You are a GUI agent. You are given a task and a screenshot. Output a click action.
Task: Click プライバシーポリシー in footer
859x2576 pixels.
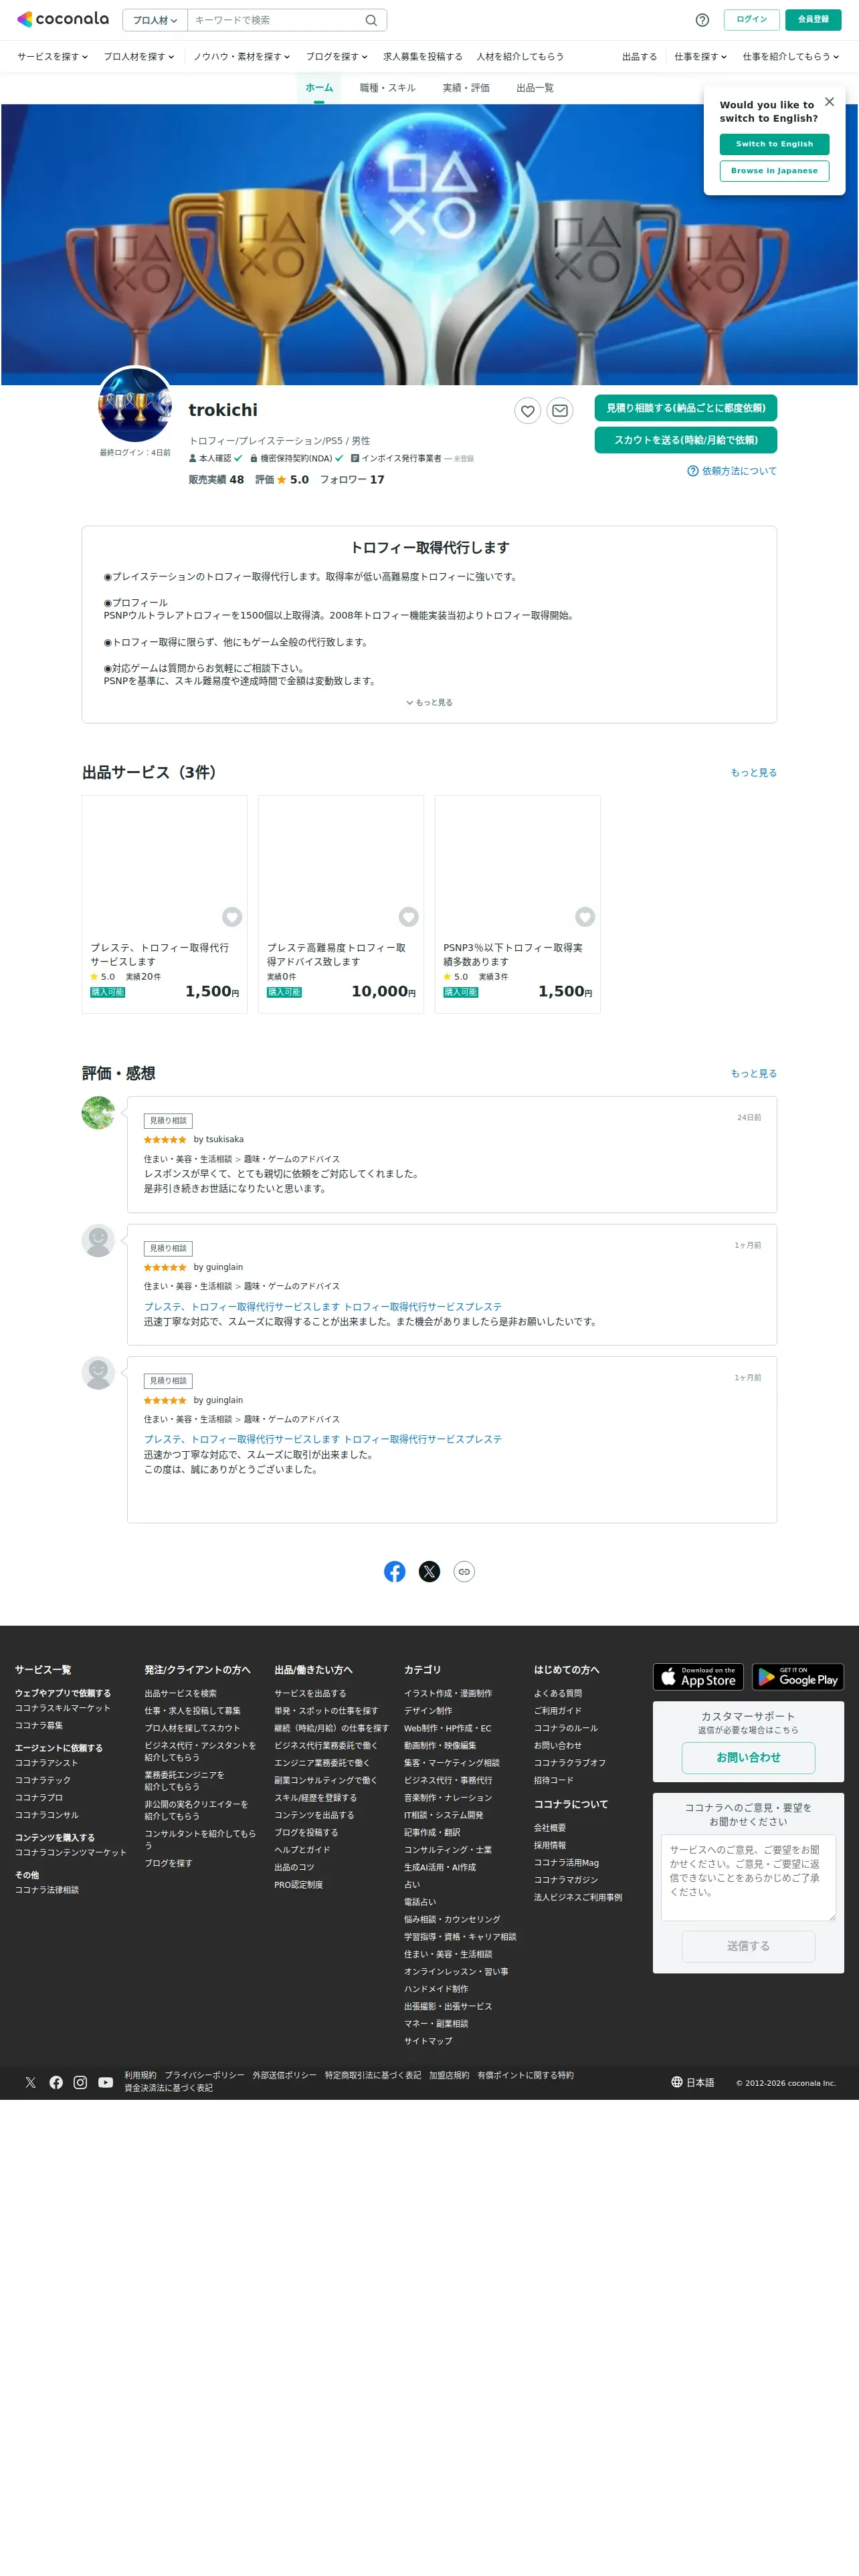204,2075
